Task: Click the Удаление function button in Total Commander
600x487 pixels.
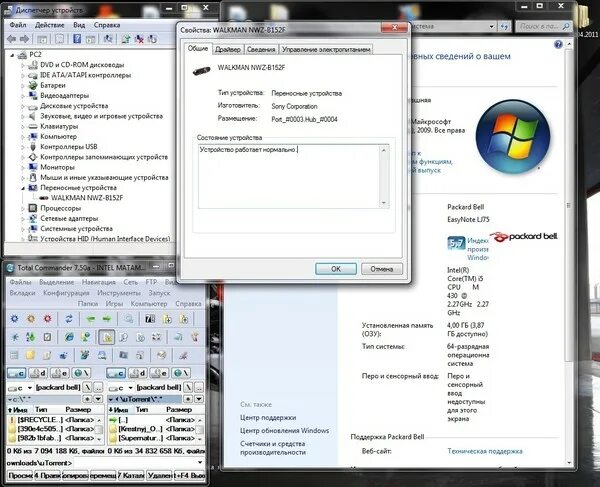Action: pyautogui.click(x=160, y=475)
